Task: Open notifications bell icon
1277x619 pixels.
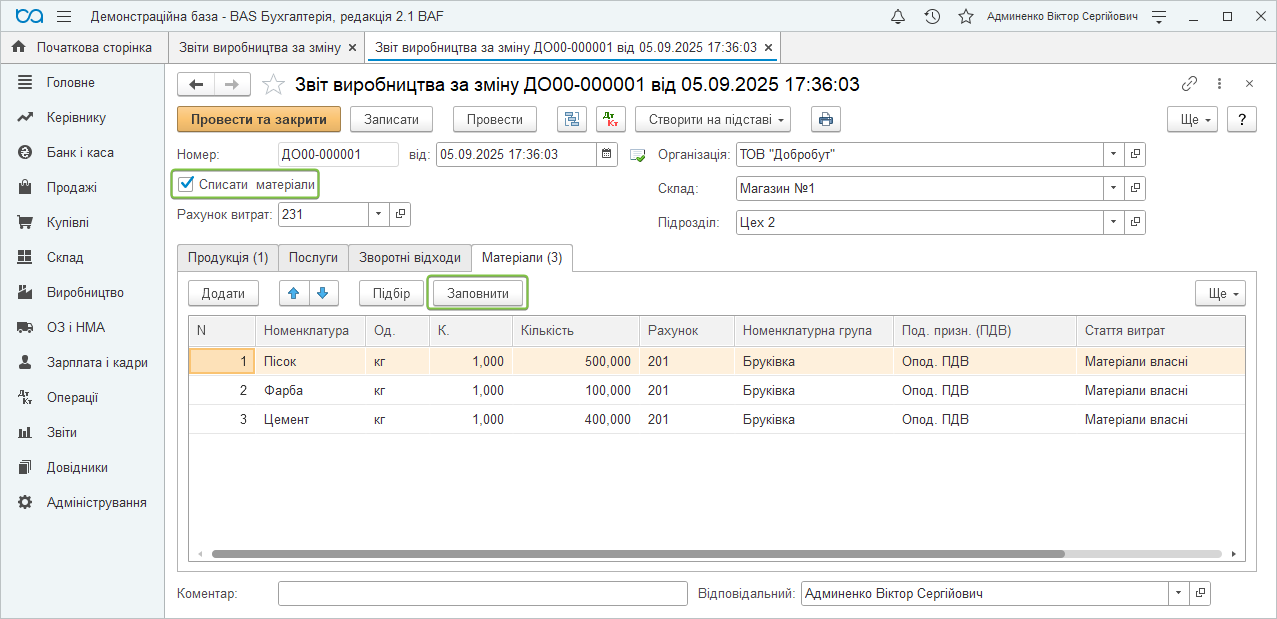Action: (x=898, y=17)
